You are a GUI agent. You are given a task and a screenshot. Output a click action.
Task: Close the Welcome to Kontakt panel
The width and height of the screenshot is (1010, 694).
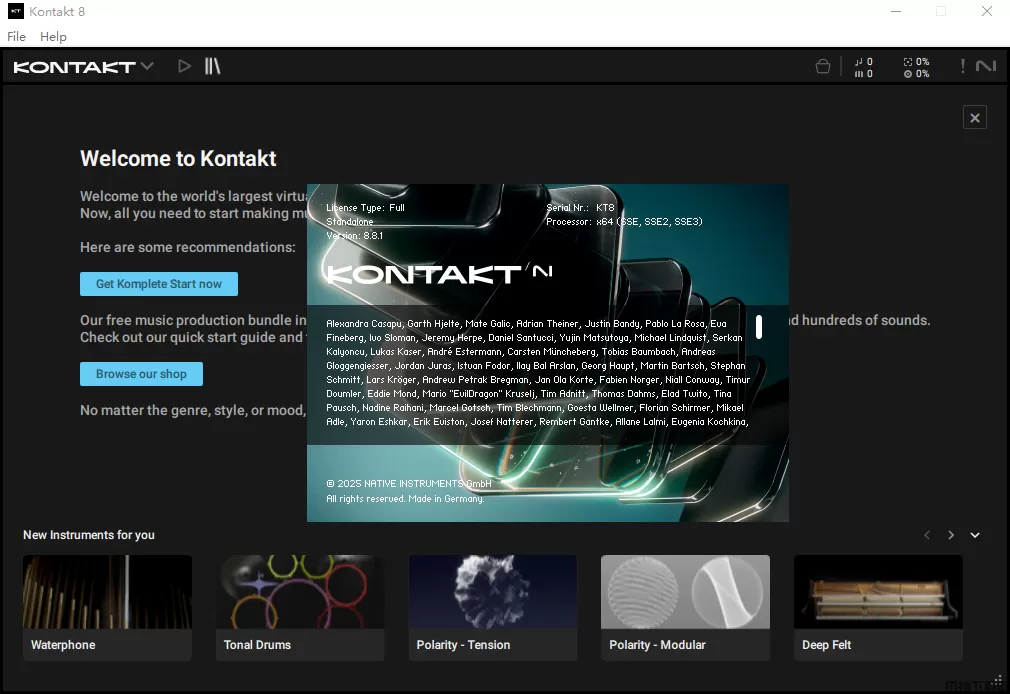[974, 118]
